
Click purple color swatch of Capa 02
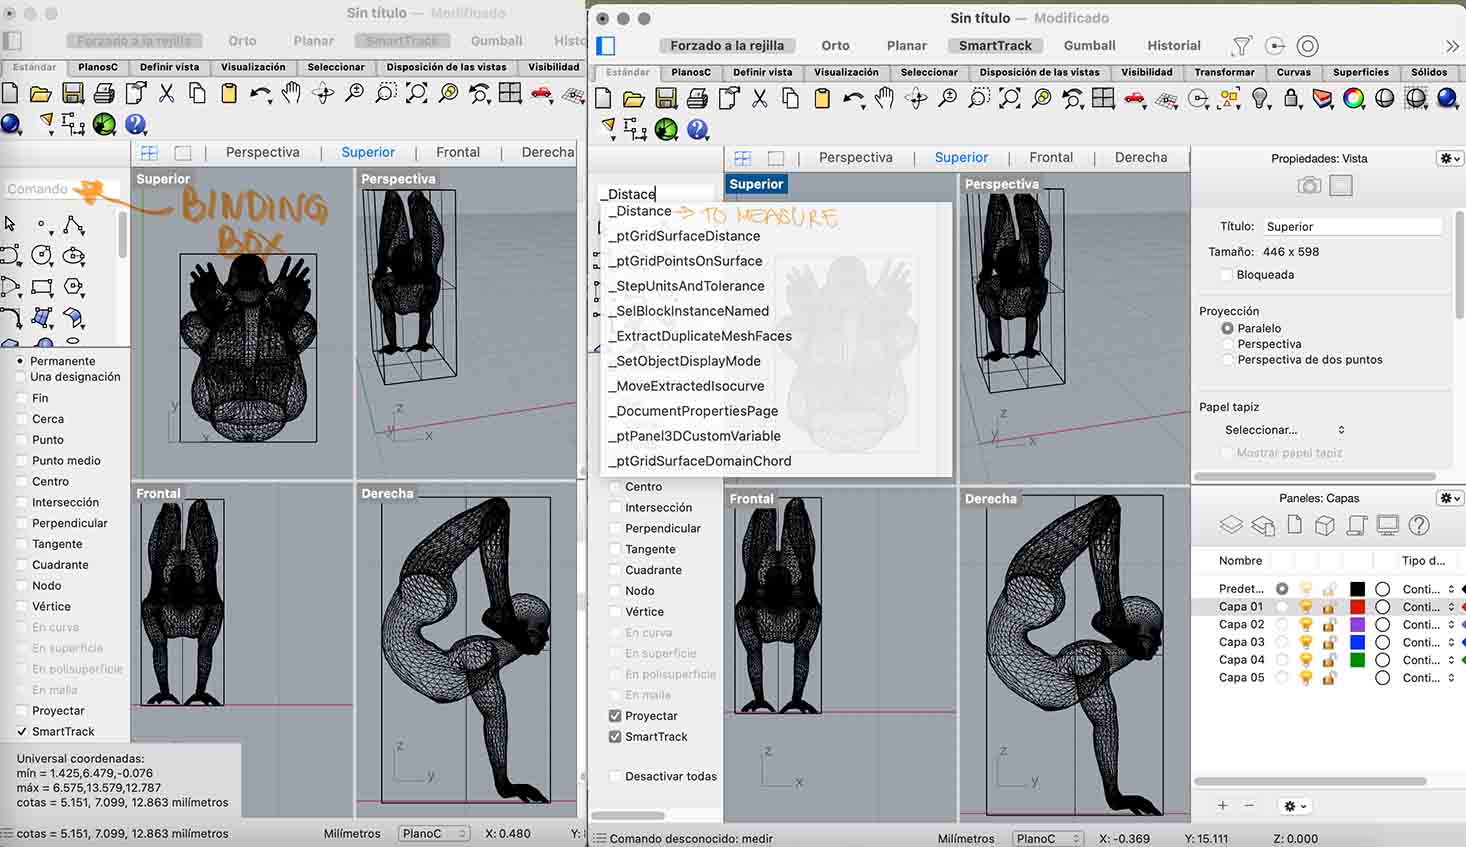coord(1357,624)
